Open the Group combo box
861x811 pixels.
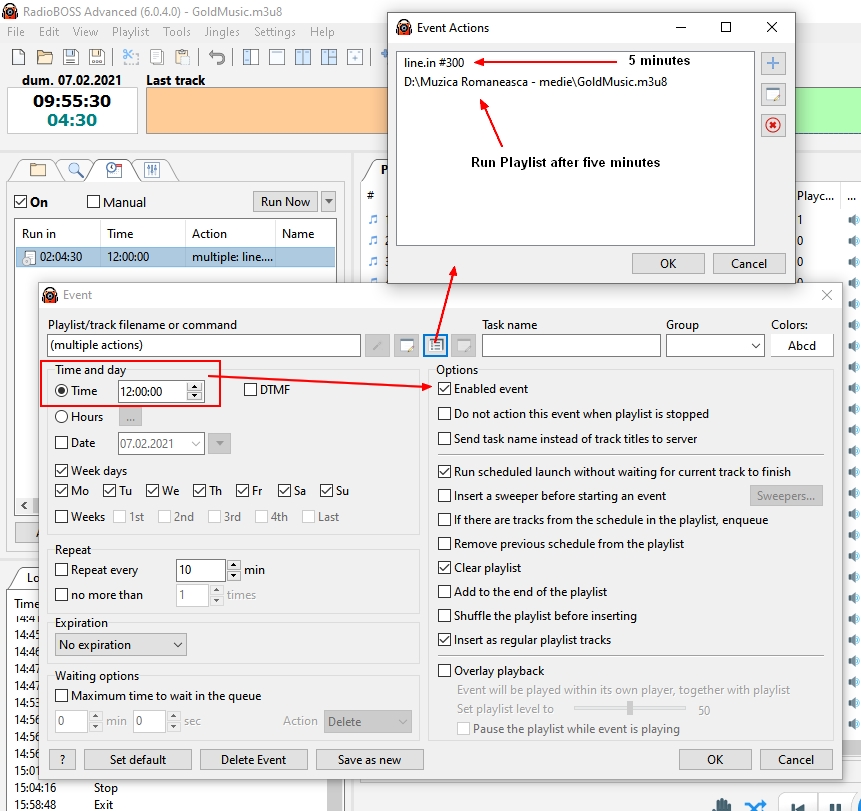coord(715,346)
